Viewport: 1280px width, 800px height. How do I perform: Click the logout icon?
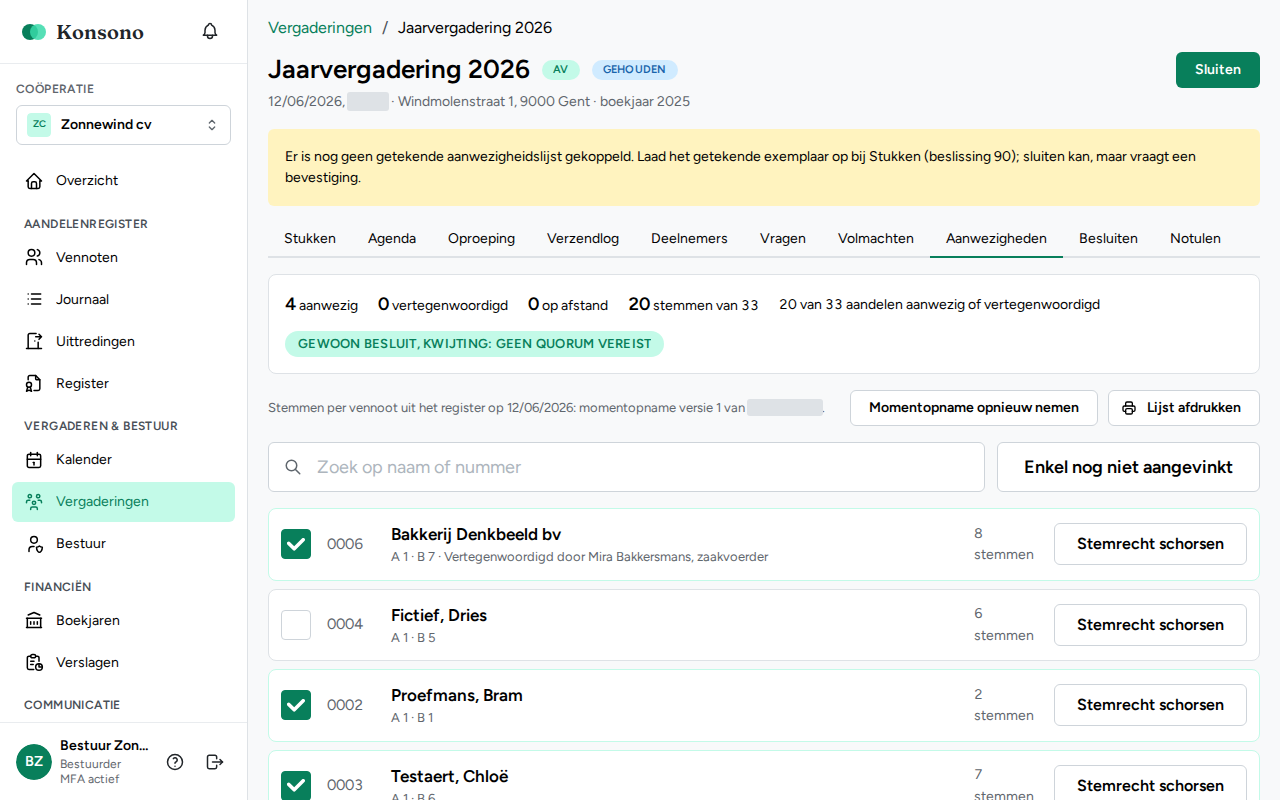214,762
